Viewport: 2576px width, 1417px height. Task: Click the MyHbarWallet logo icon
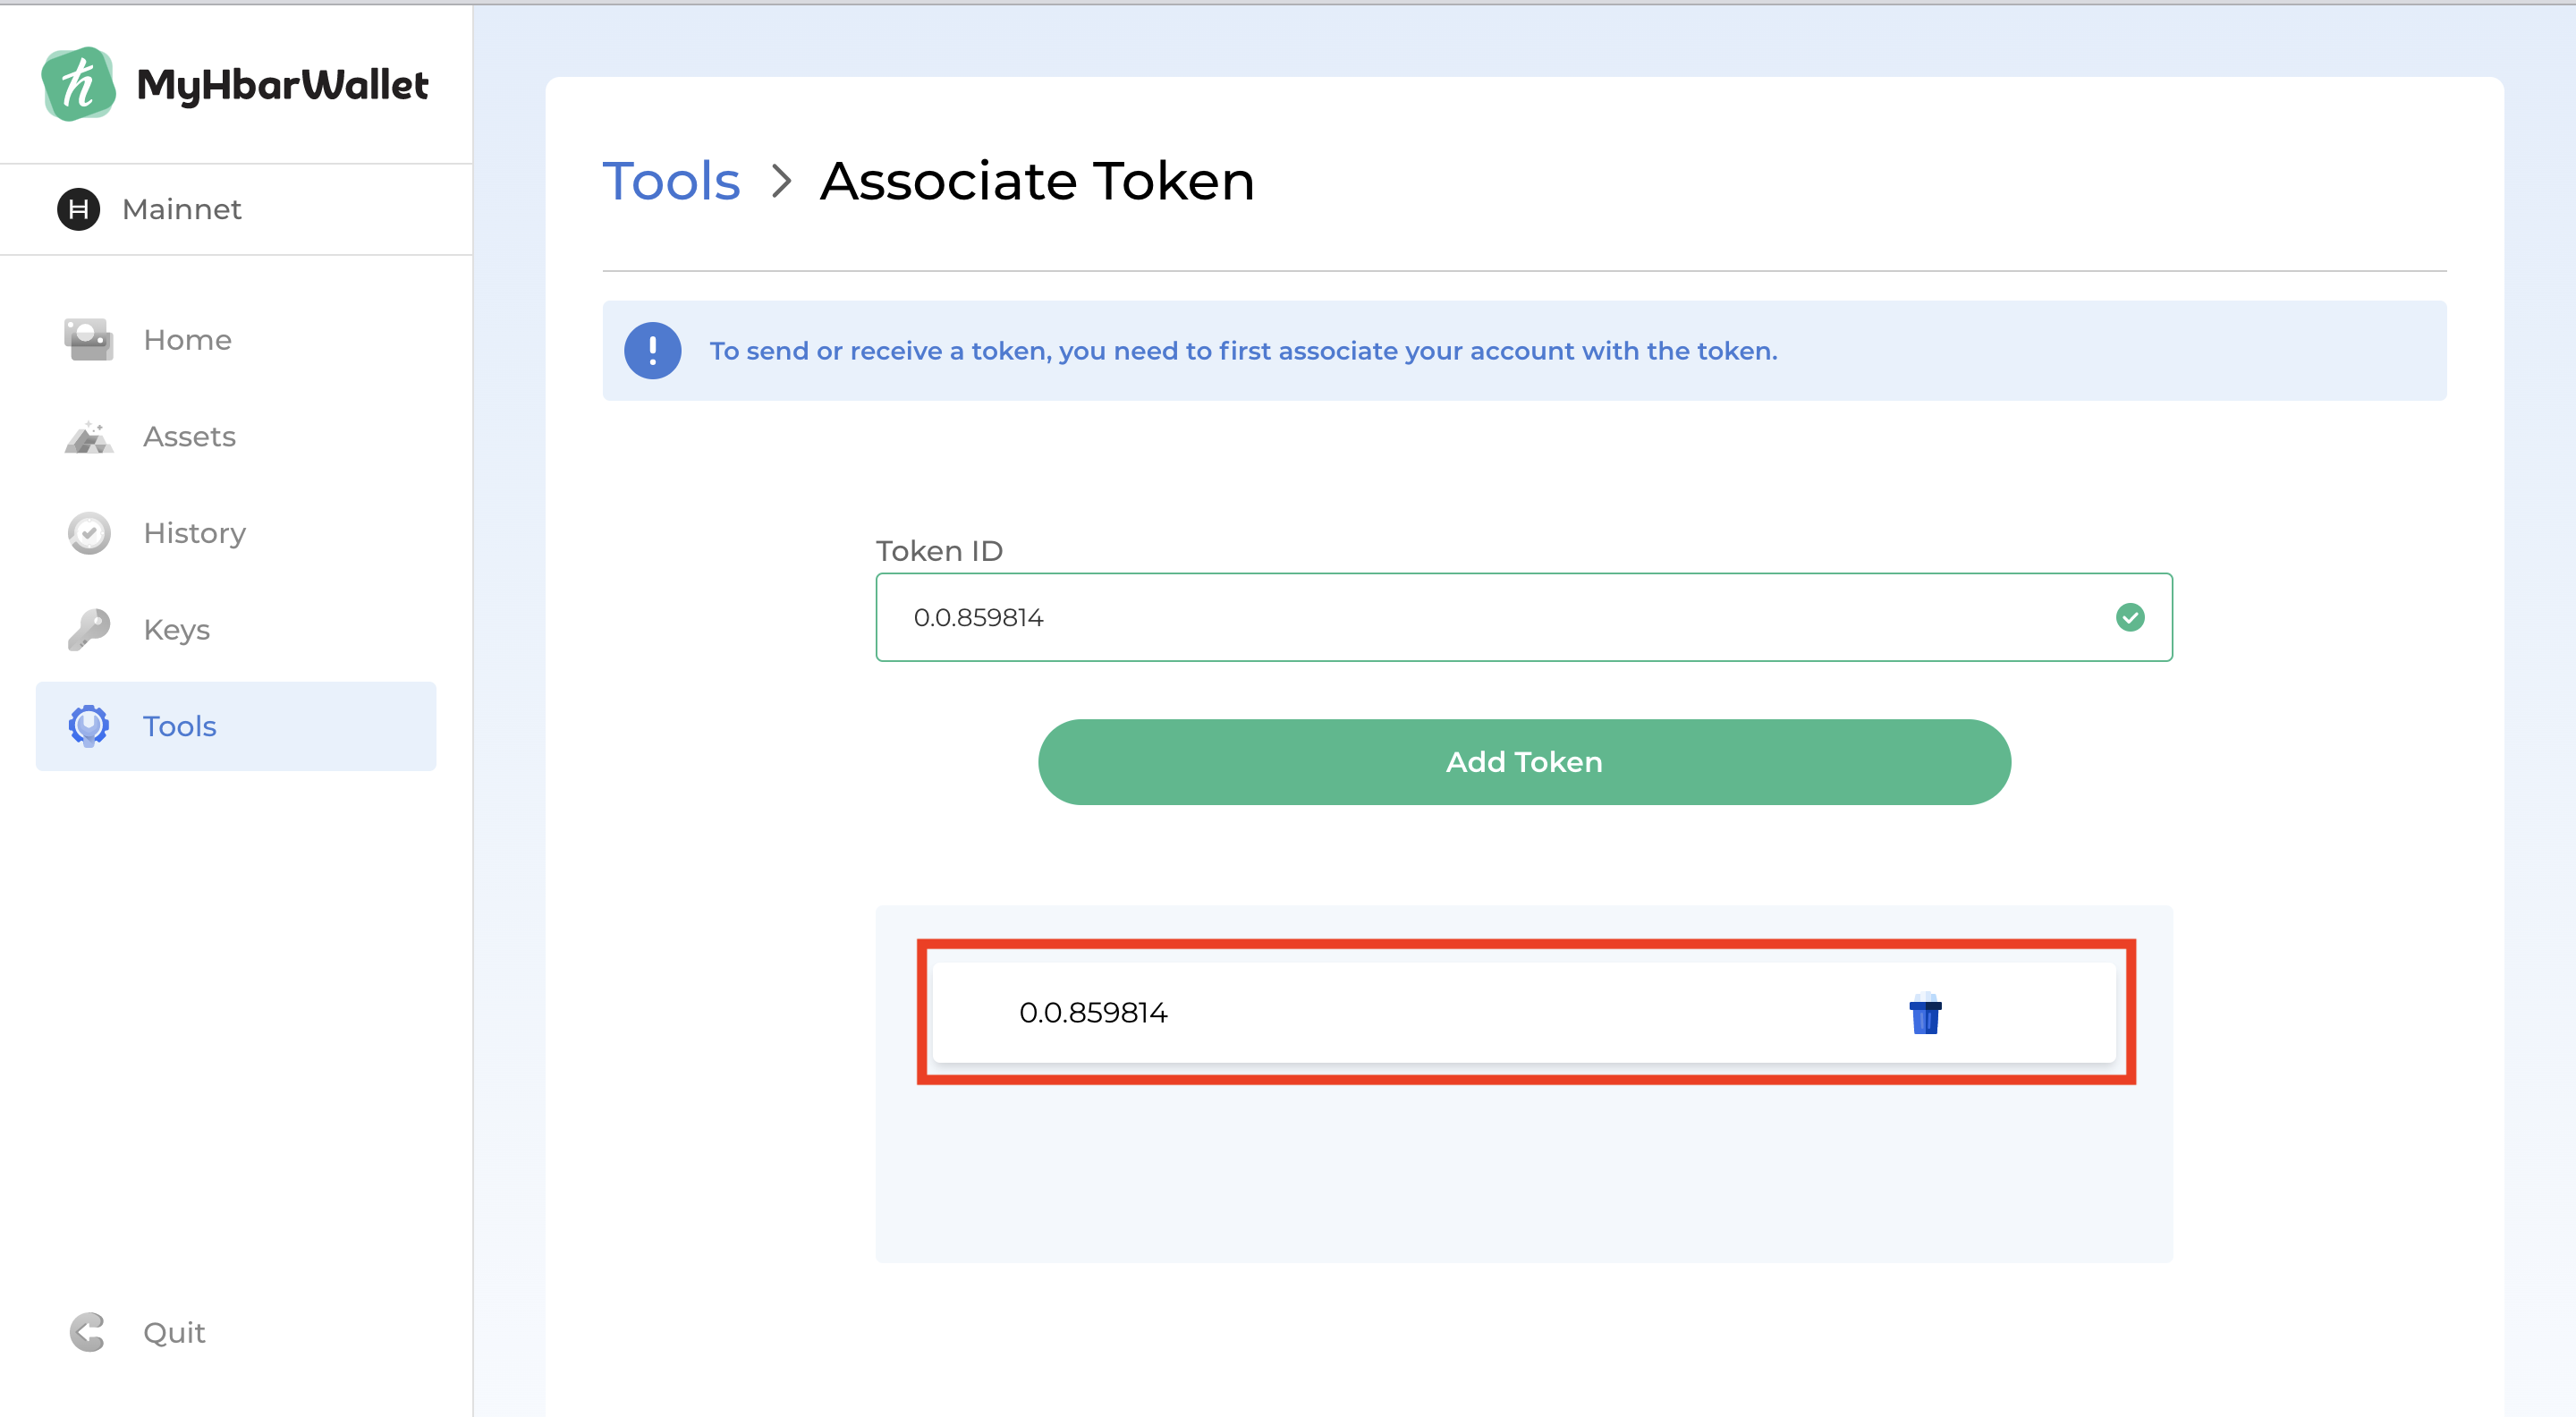click(78, 84)
